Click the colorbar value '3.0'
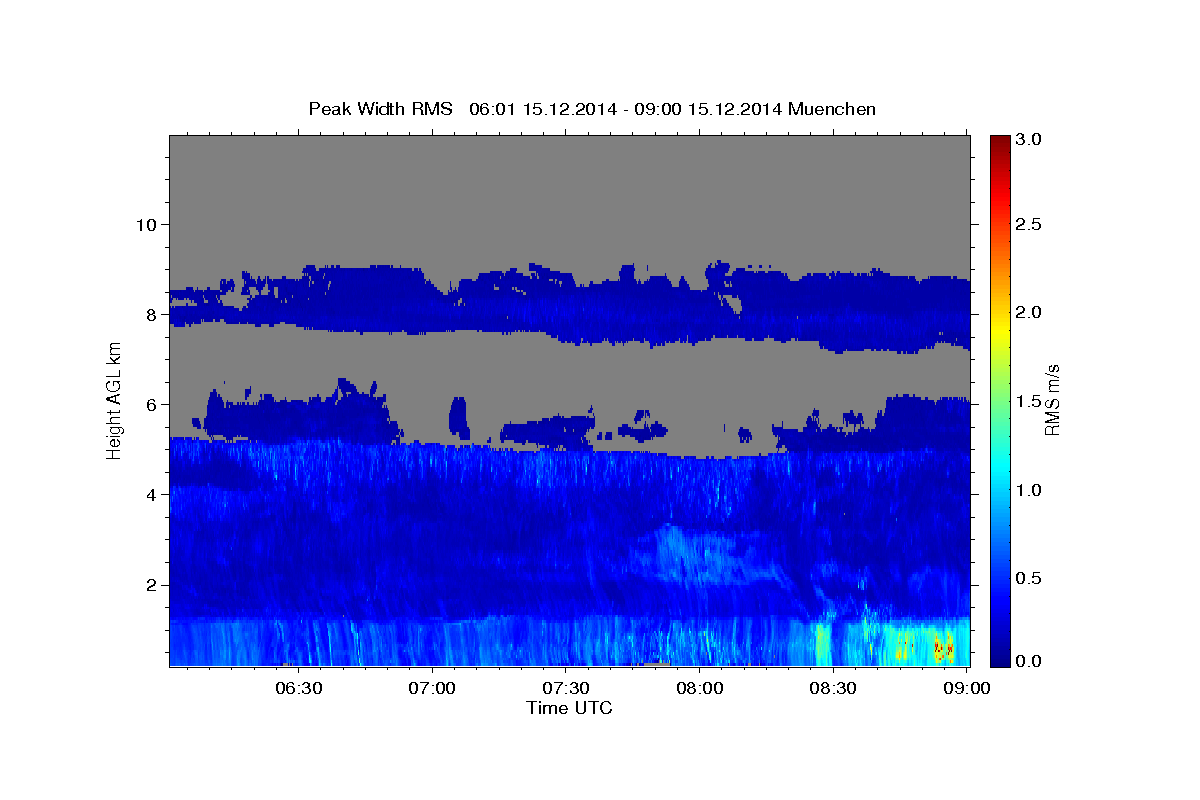Image resolution: width=1200 pixels, height=800 pixels. [x=1031, y=140]
